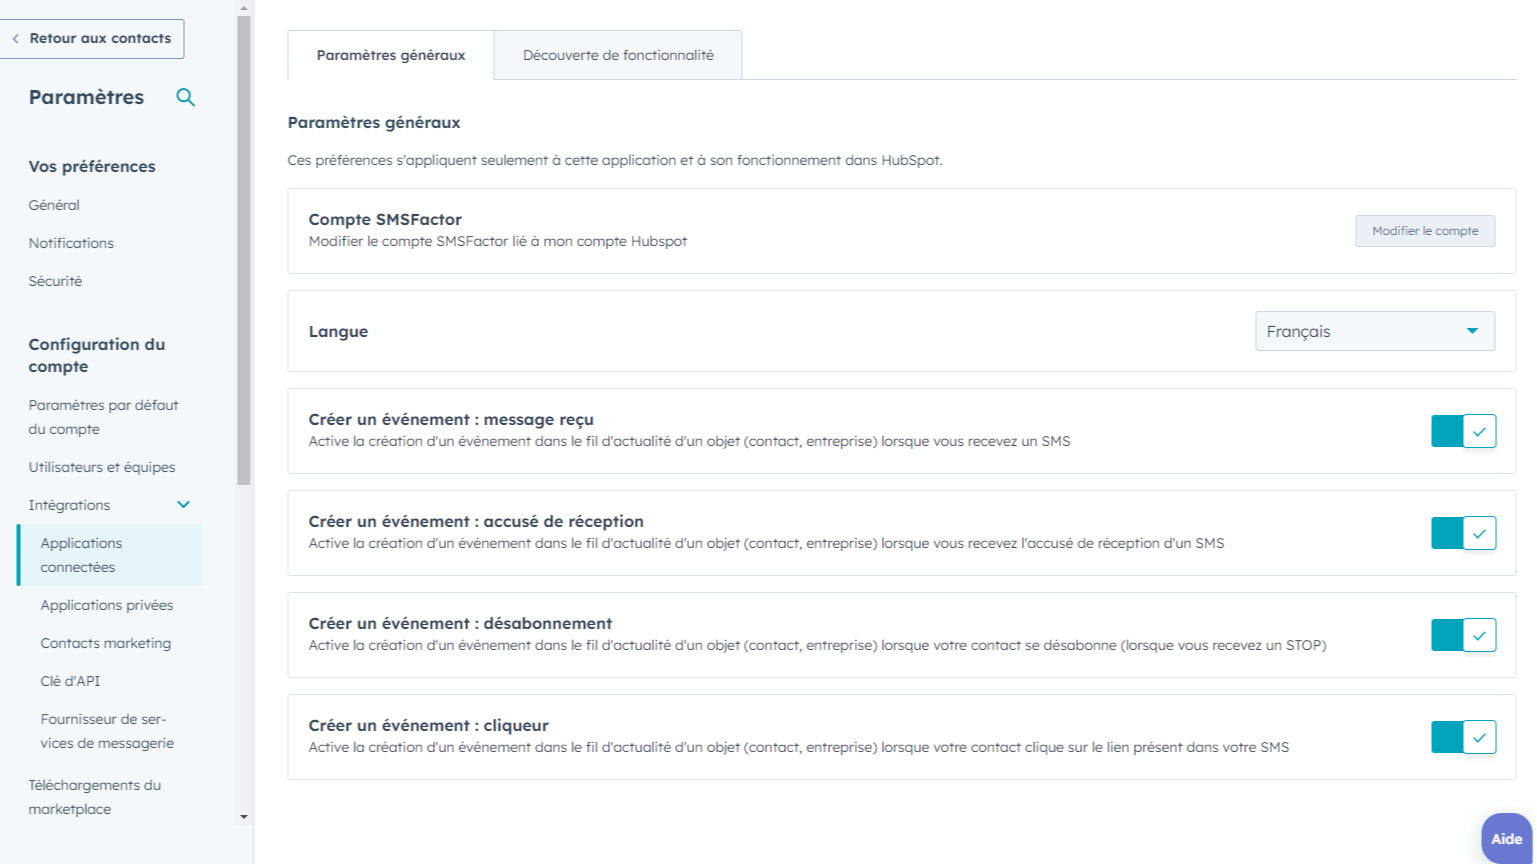Click the Modifier le compte button
The width and height of the screenshot is (1537, 864).
[x=1424, y=231]
